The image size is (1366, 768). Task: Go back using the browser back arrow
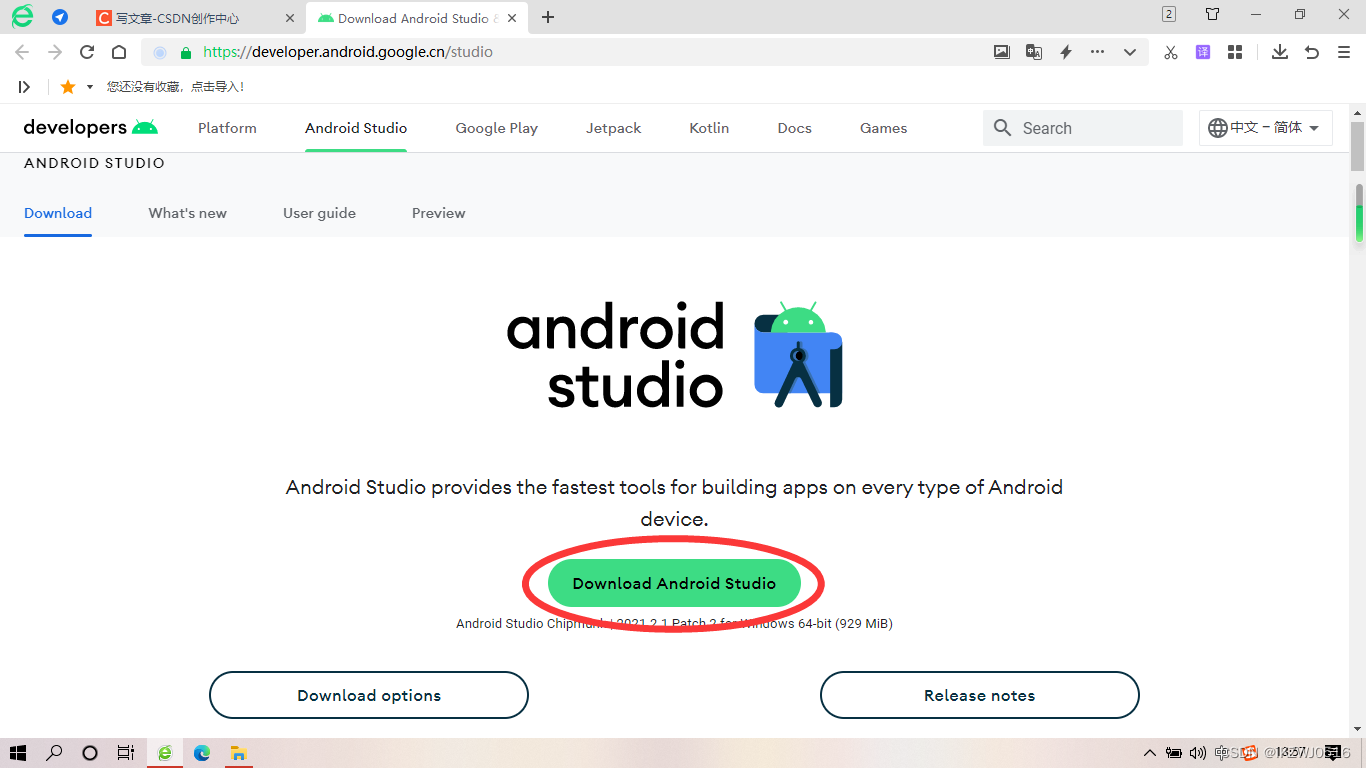tap(22, 52)
